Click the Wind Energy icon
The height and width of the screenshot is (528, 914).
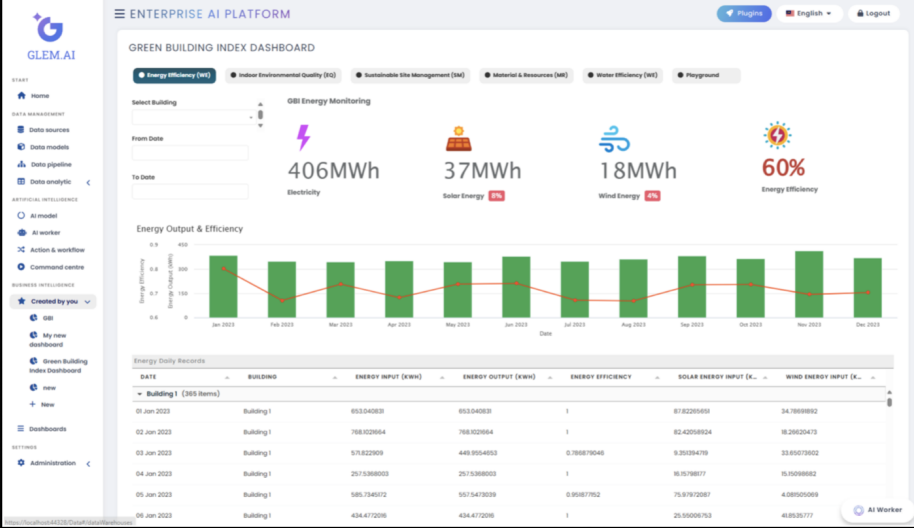coord(614,137)
